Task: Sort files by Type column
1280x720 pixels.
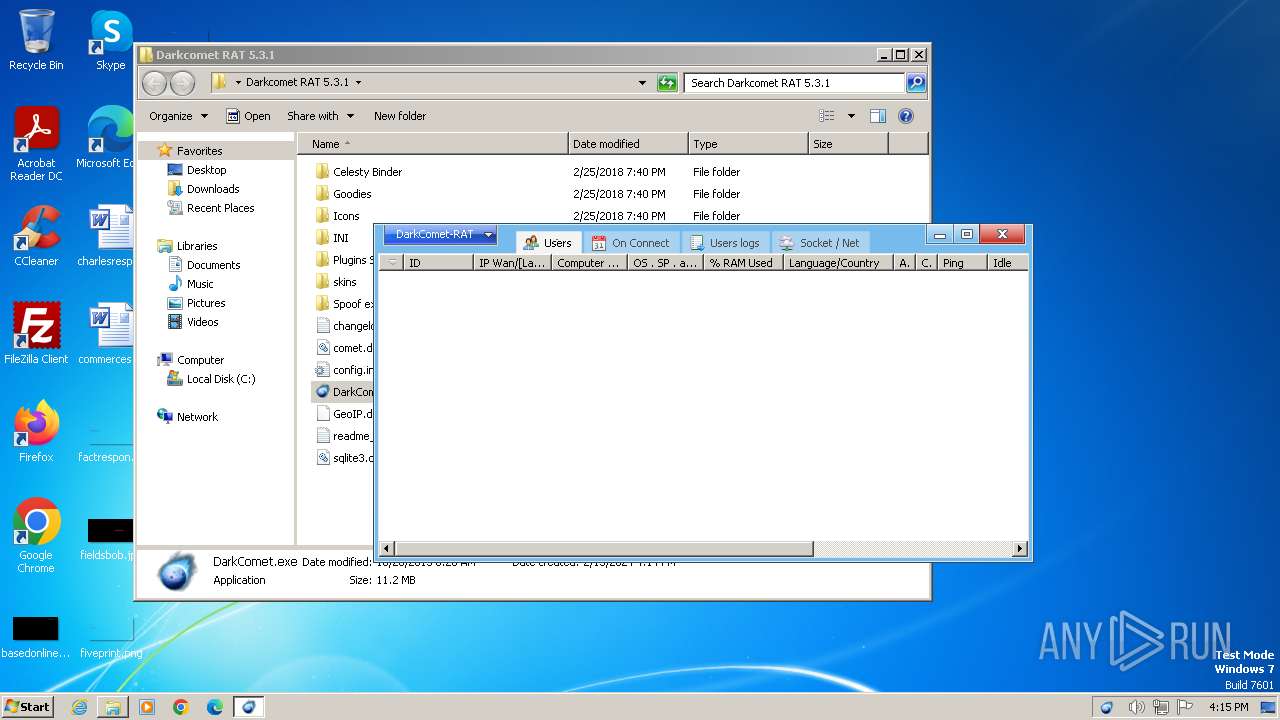Action: (x=748, y=144)
